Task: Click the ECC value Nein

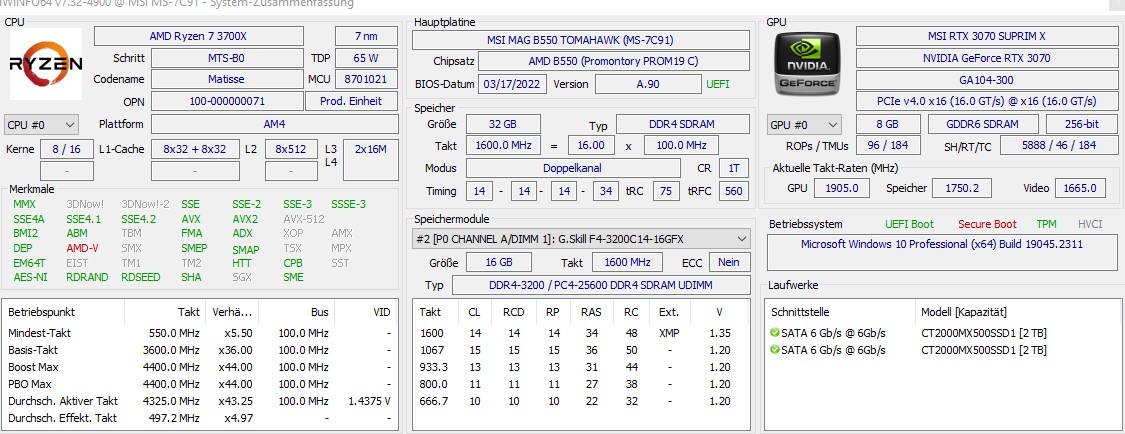Action: click(x=730, y=262)
